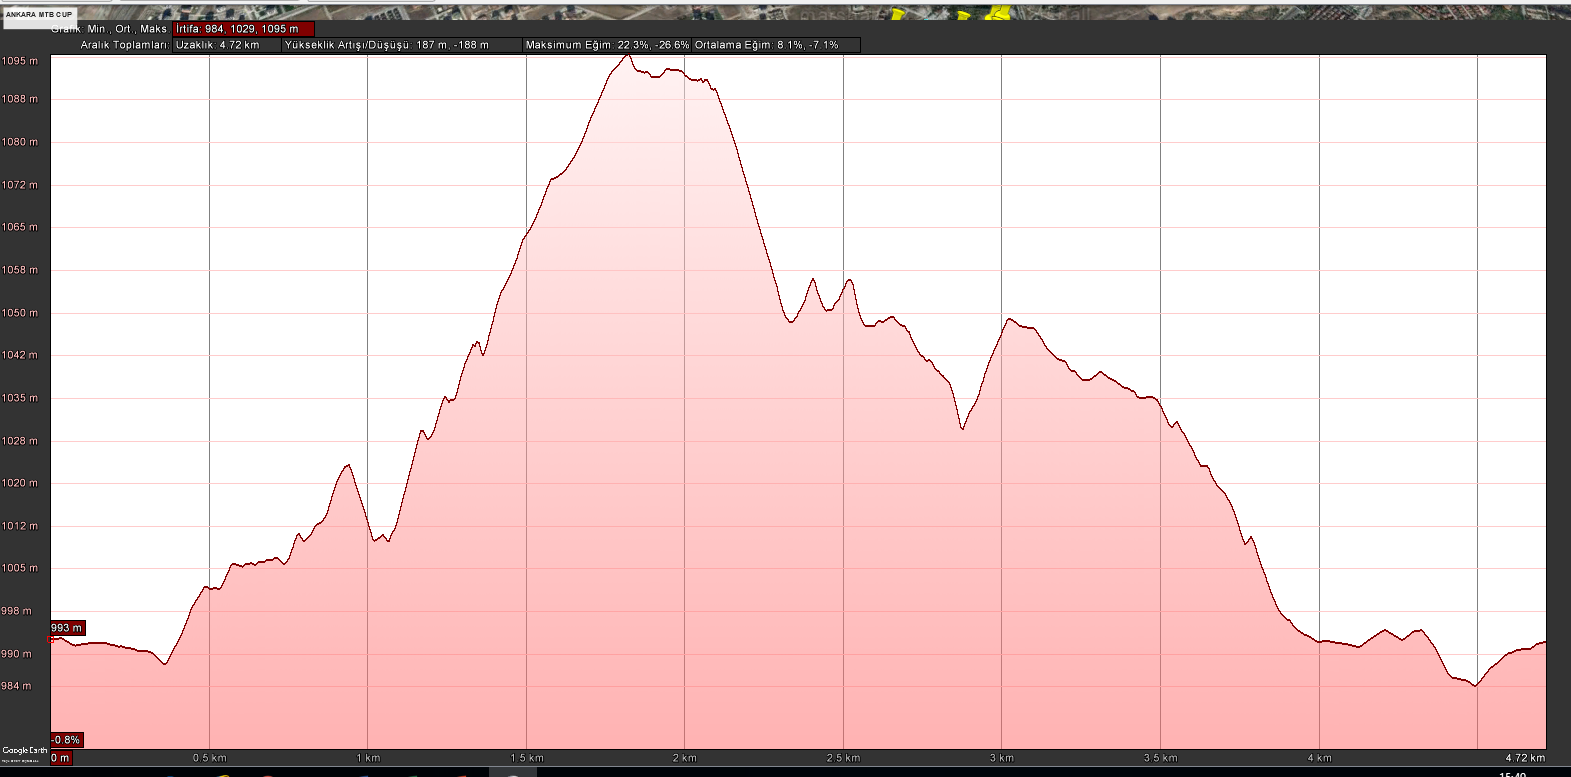Click the 0 m distance marker label
Screen dimensions: 1571x777
[x=61, y=758]
